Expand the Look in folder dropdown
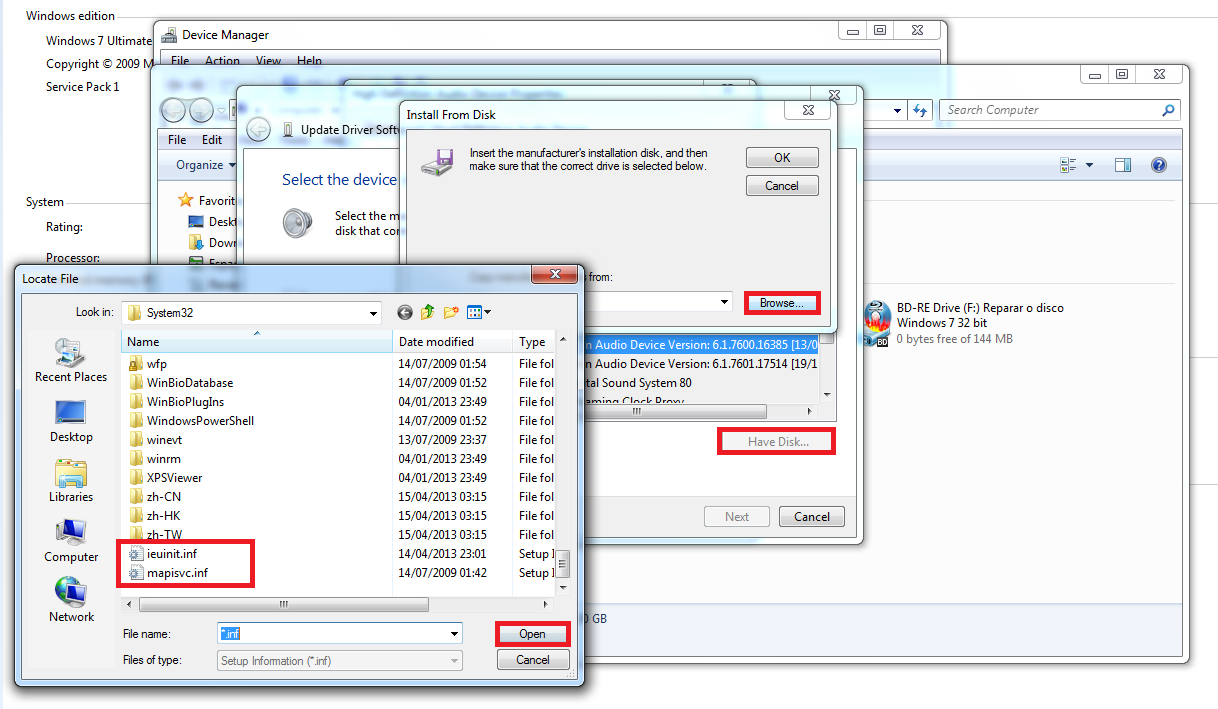 point(372,312)
